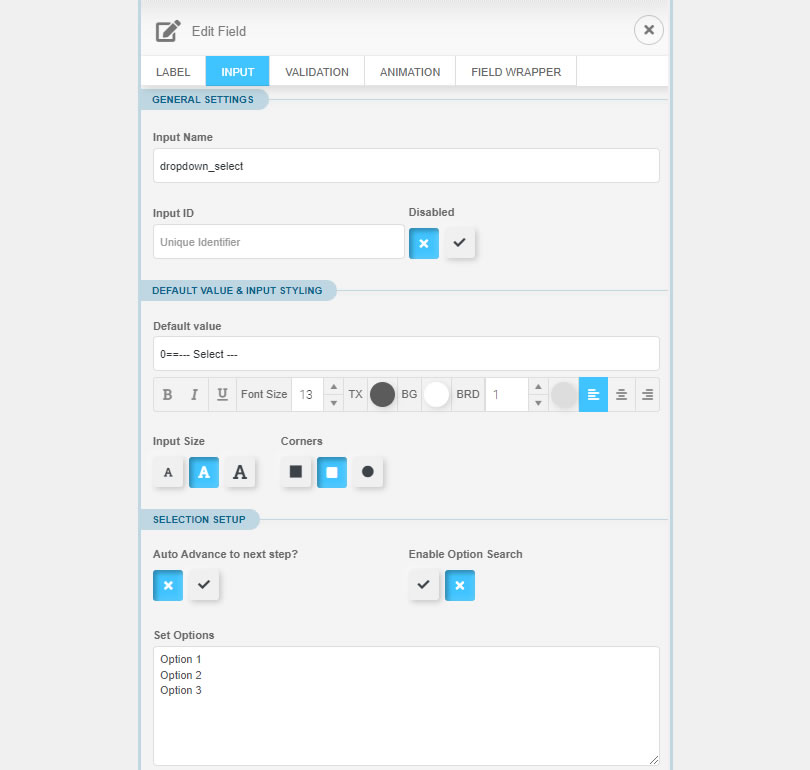810x770 pixels.
Task: Open the TX text color picker
Action: [x=382, y=395]
